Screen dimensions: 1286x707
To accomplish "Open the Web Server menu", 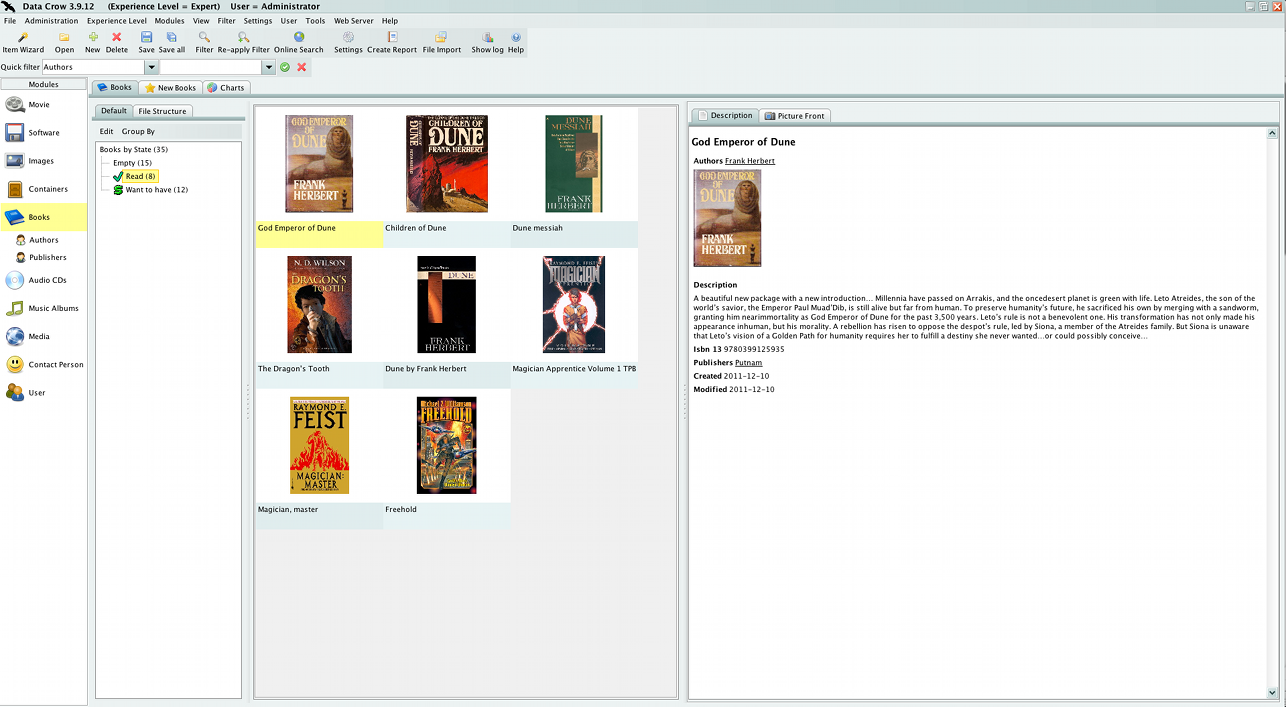I will pos(353,21).
